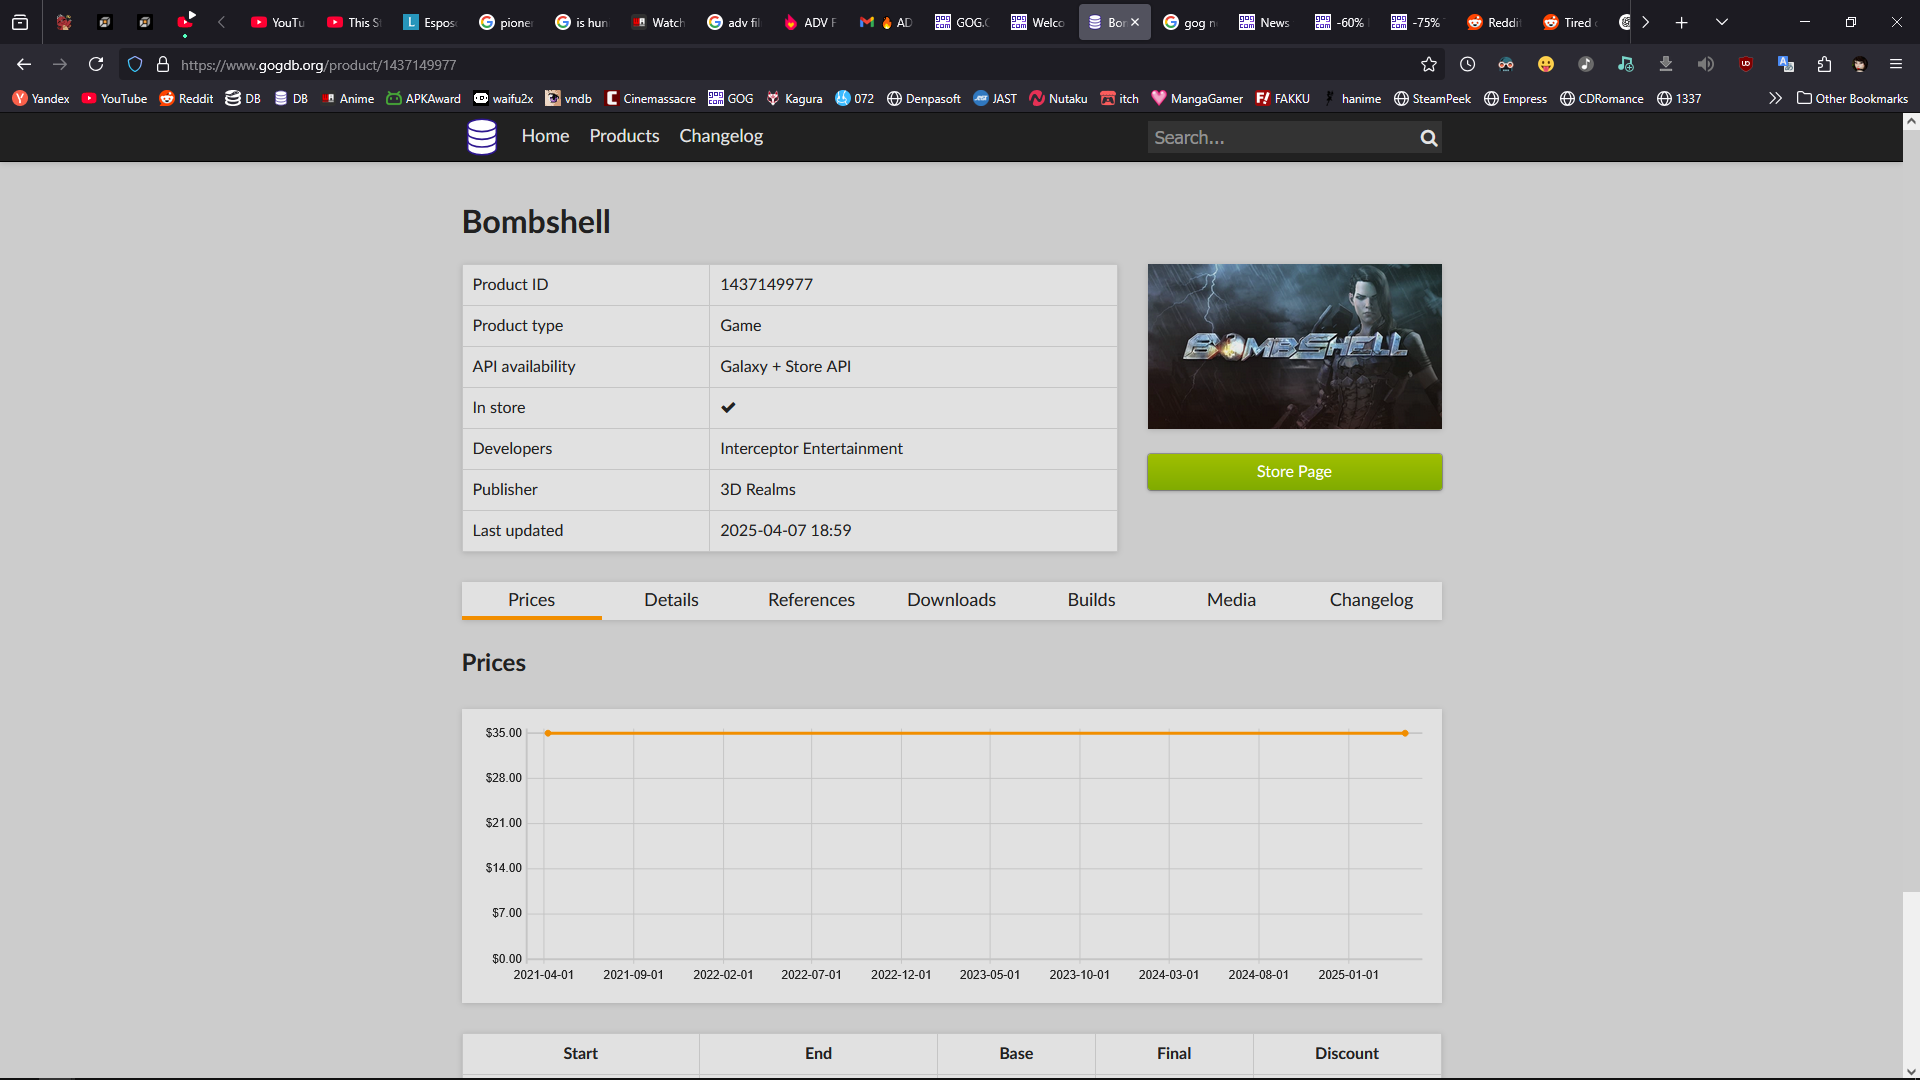Image resolution: width=1920 pixels, height=1080 pixels.
Task: Close the active Bombshell tab
Action: (1135, 22)
